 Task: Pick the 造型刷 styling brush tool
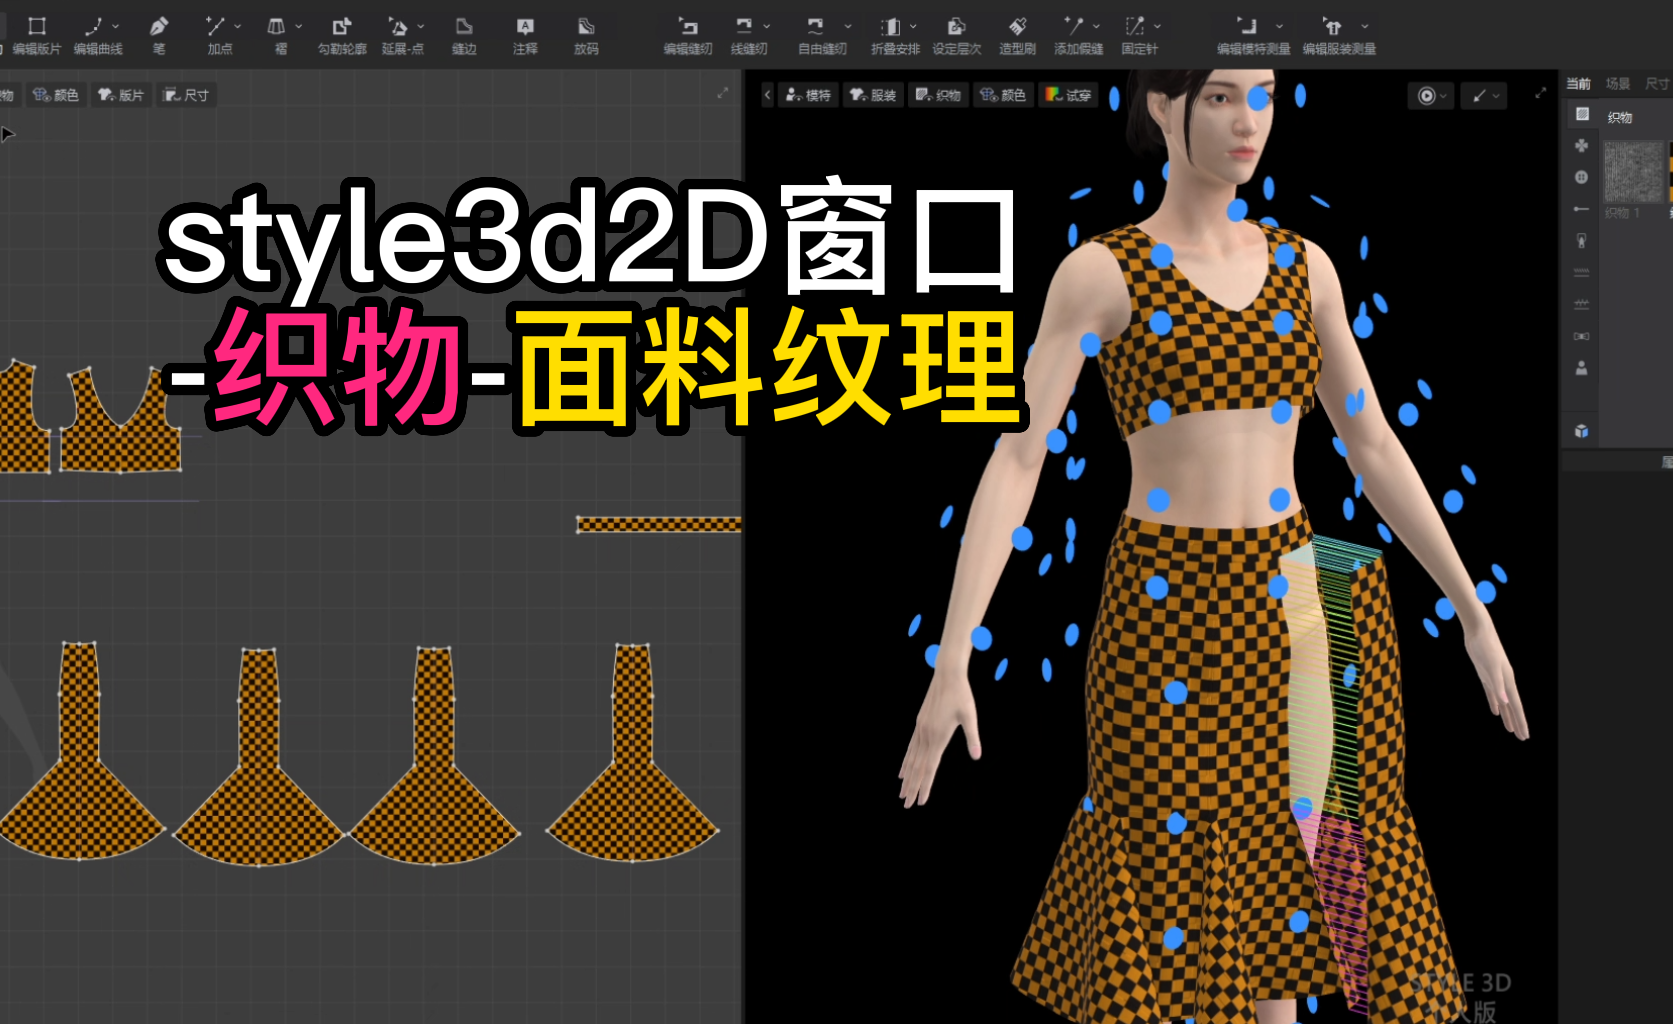tap(1017, 35)
